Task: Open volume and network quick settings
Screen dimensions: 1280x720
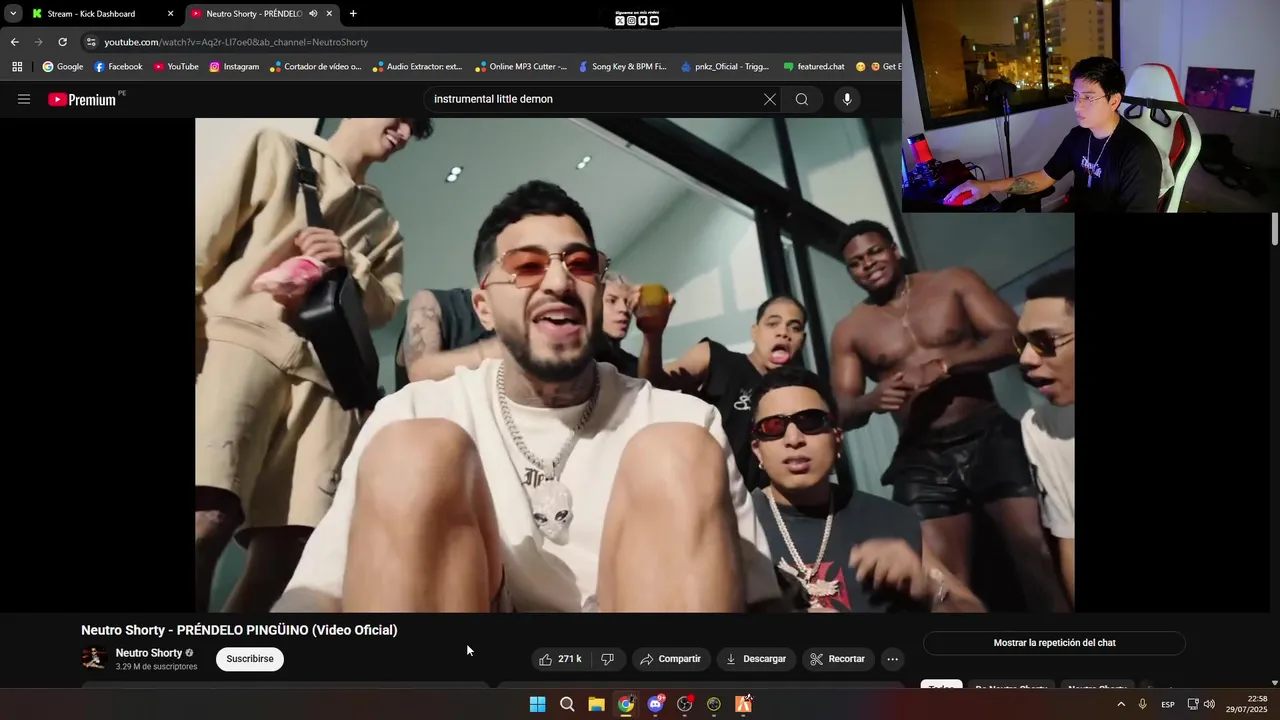Action: tap(1201, 704)
